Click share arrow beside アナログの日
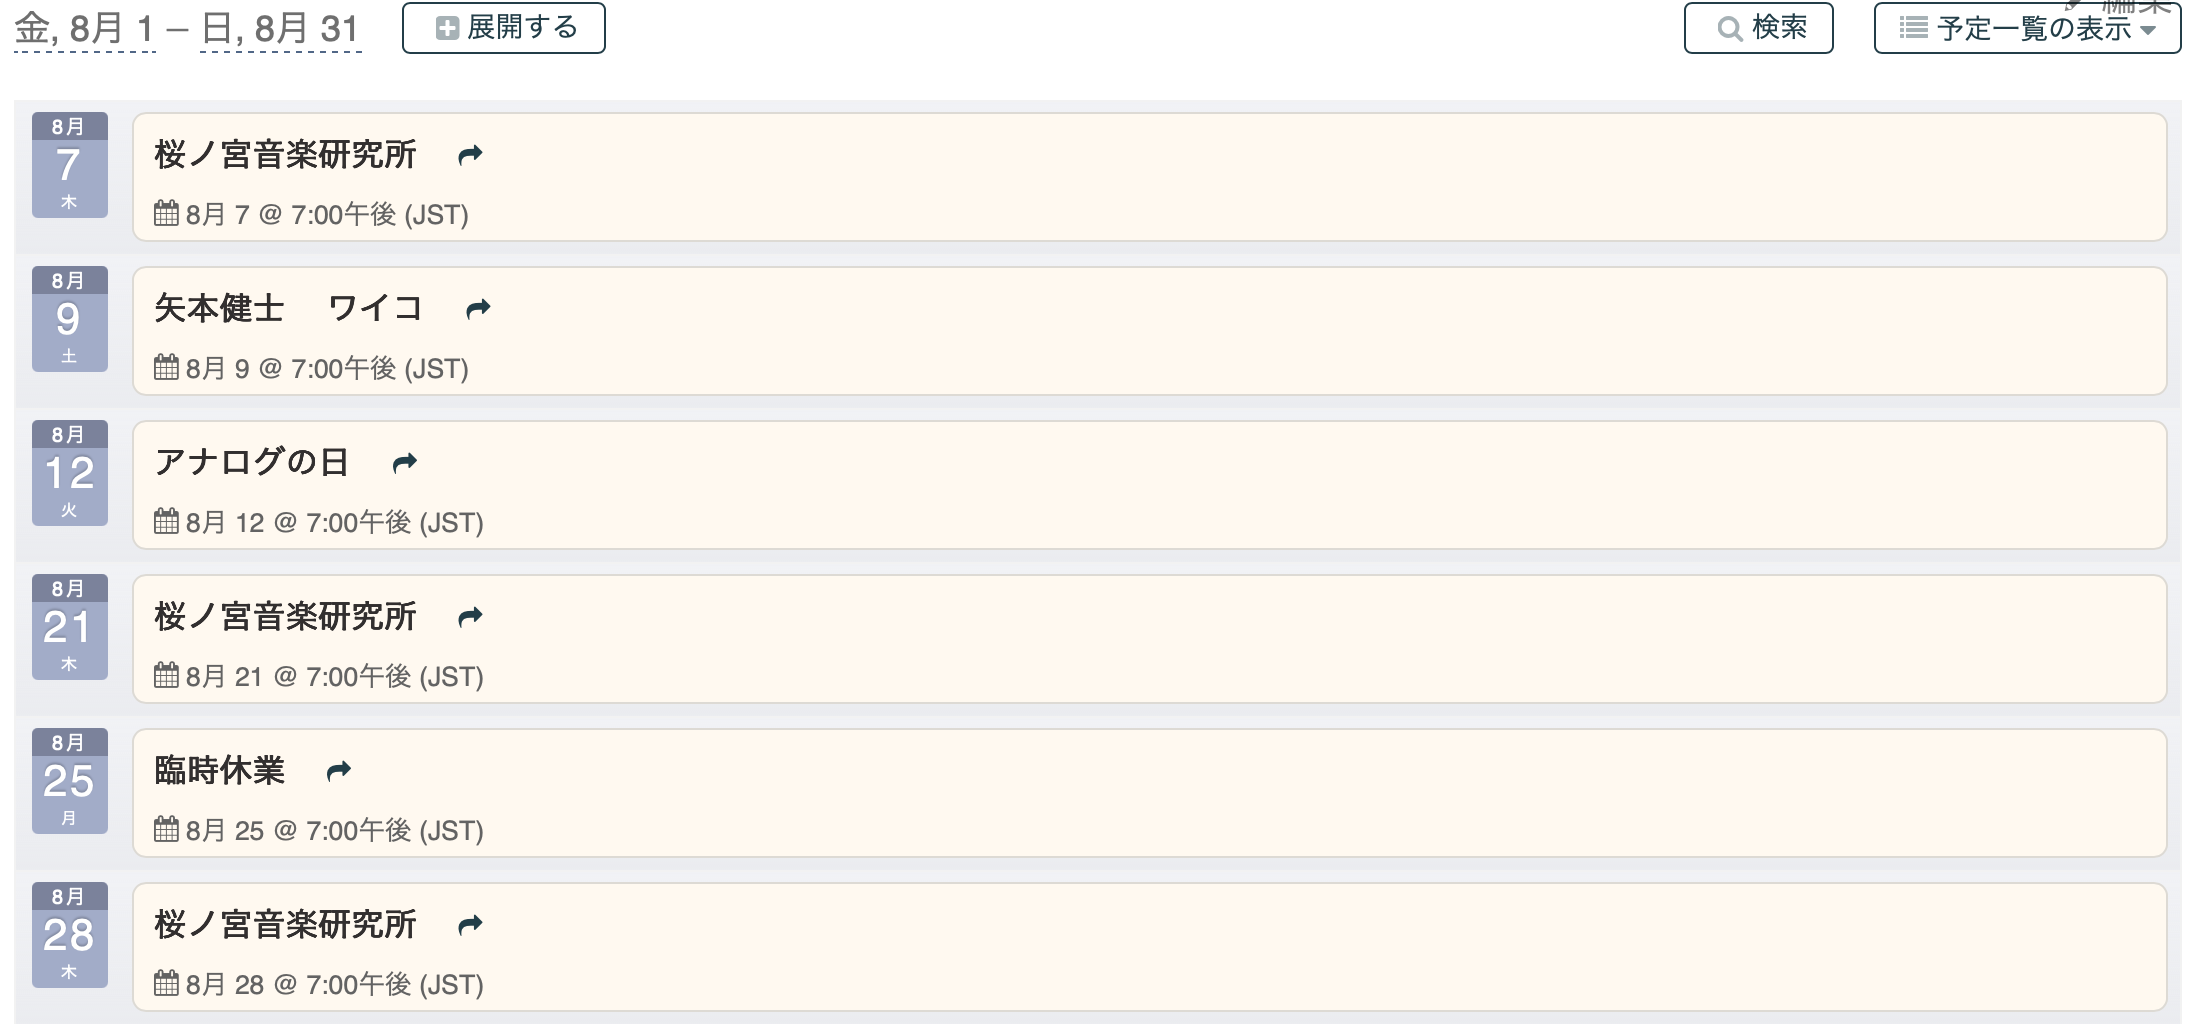The width and height of the screenshot is (2206, 1030). click(x=405, y=463)
